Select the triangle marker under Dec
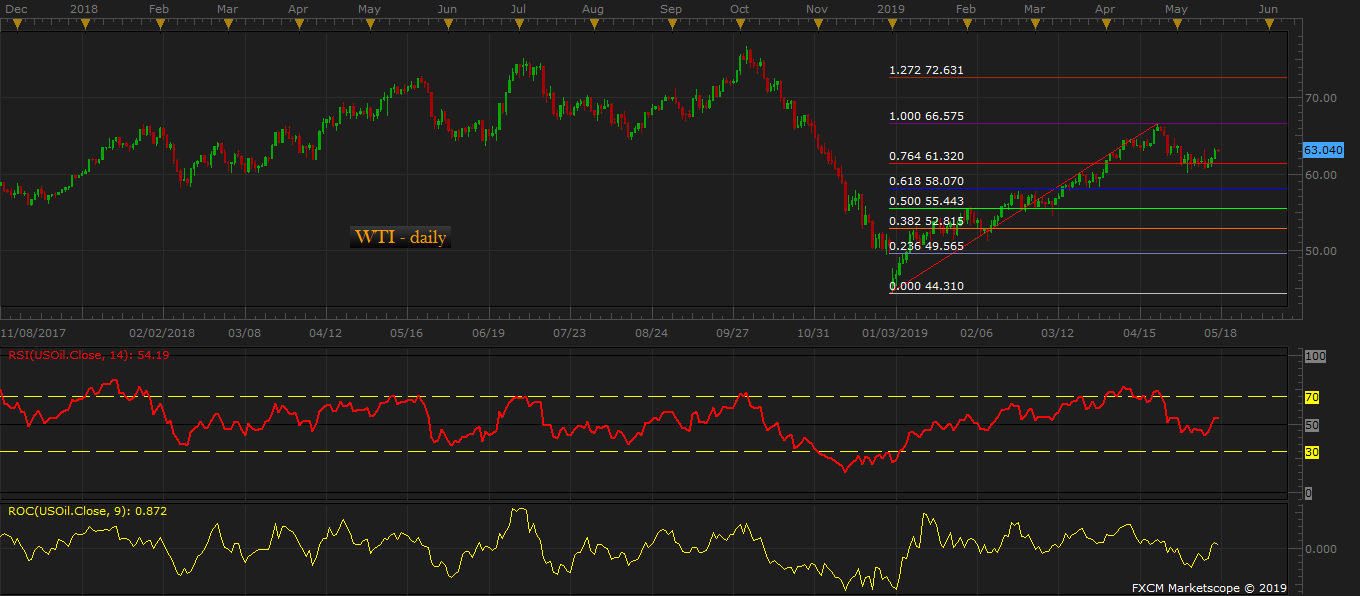Image resolution: width=1360 pixels, height=596 pixels. (16, 25)
